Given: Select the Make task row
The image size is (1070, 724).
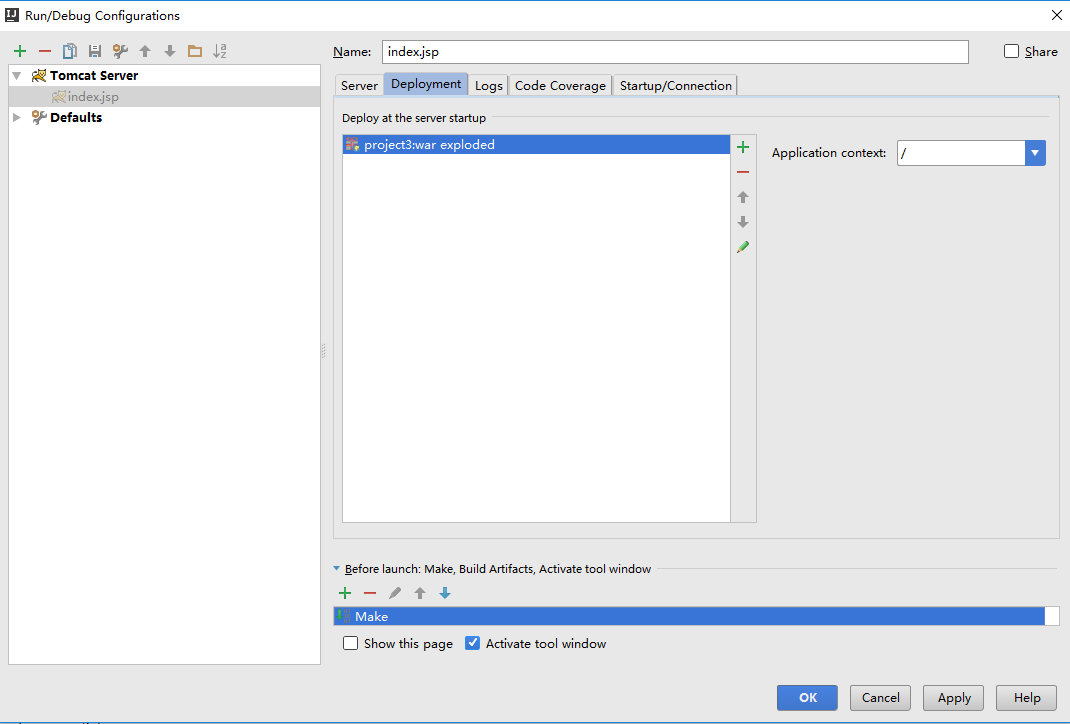Looking at the screenshot, I should [x=689, y=616].
